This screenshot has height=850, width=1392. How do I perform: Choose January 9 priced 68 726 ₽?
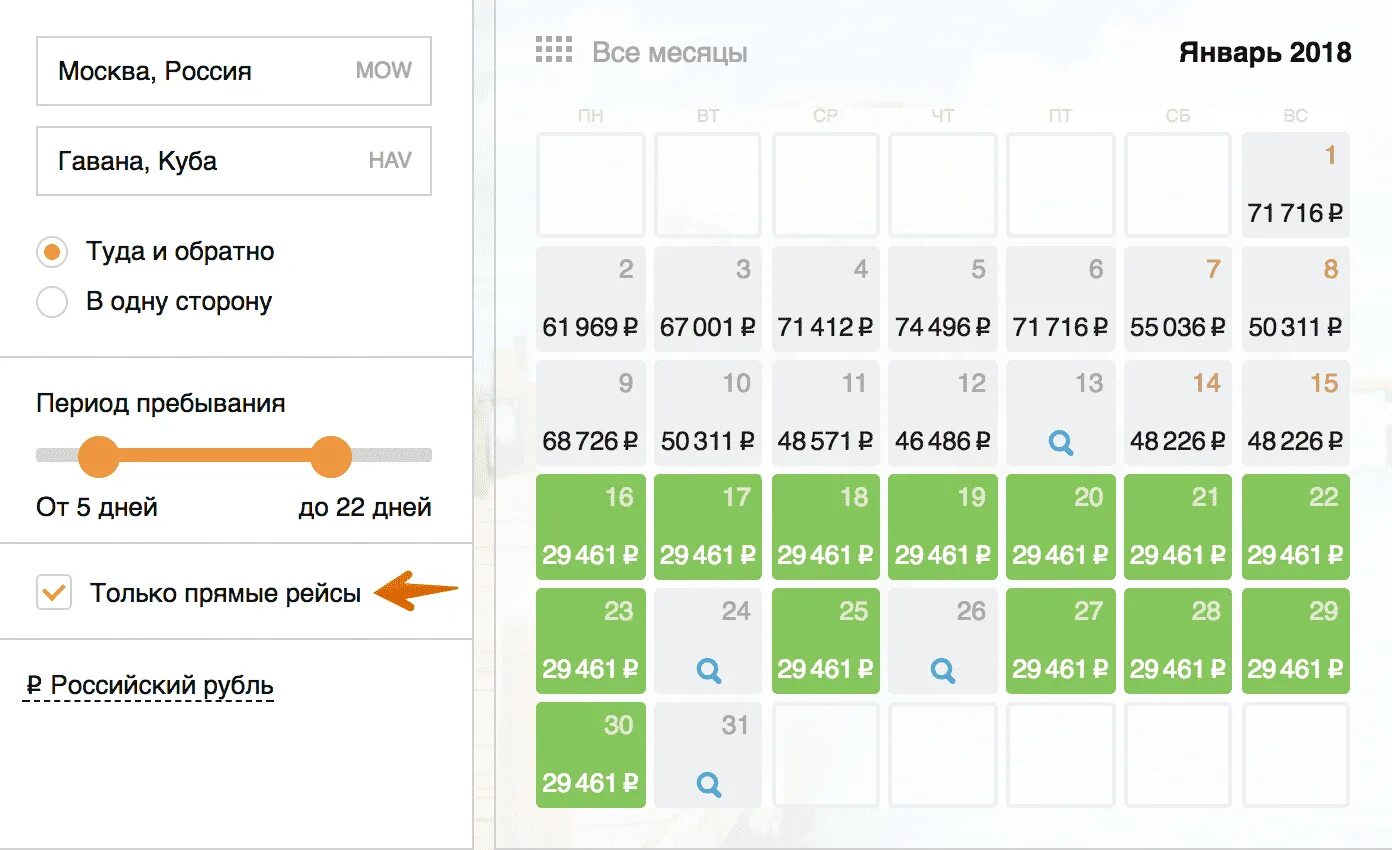coord(591,413)
